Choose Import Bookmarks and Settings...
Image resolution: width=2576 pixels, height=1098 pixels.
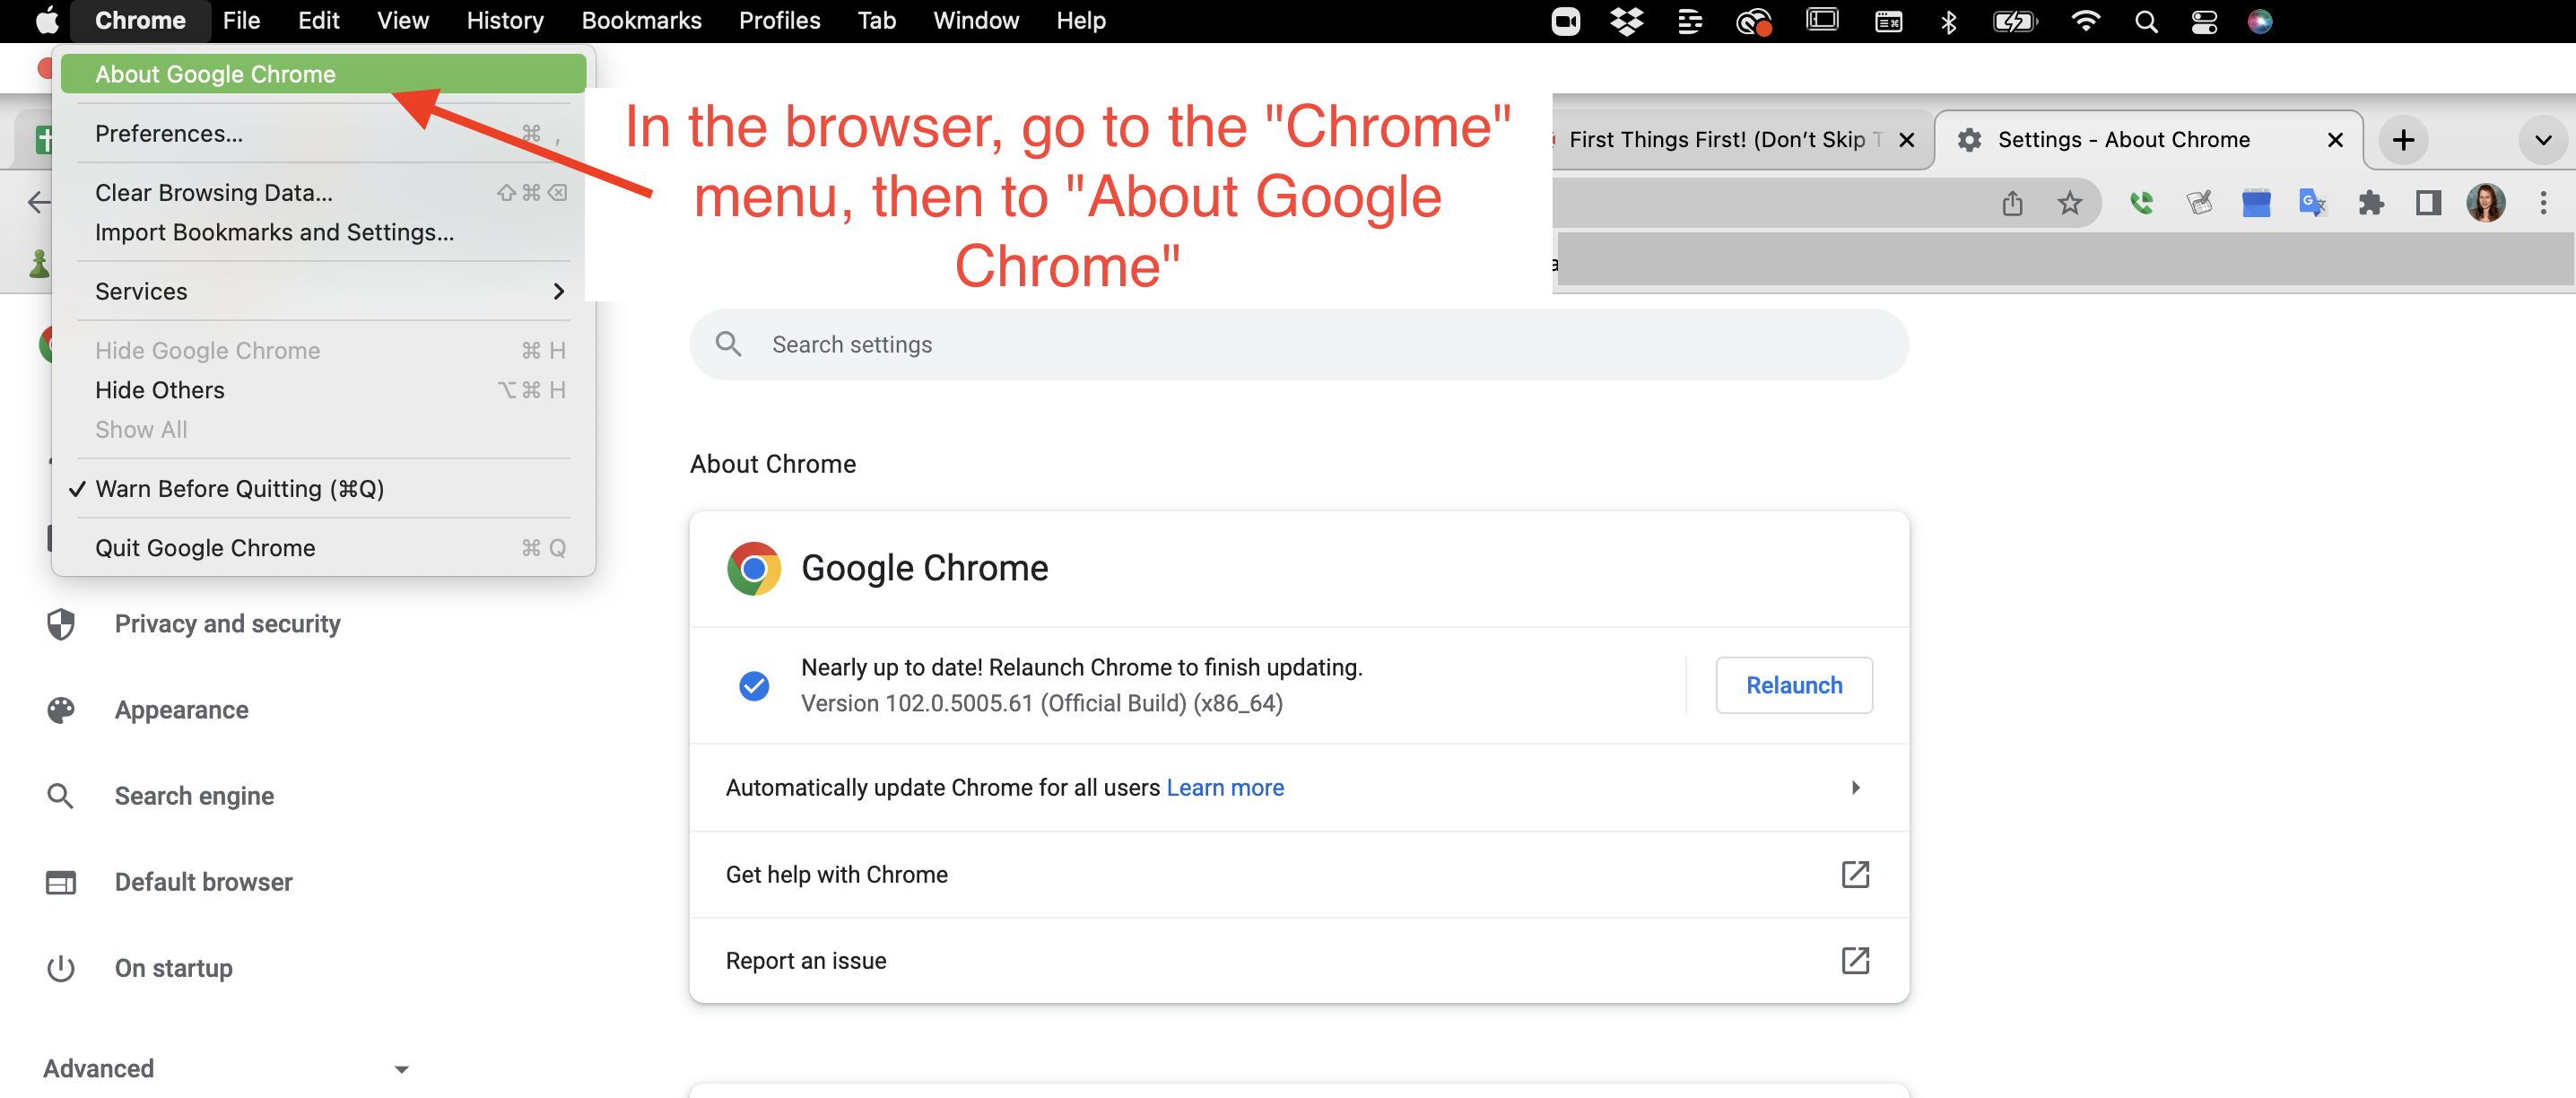(x=323, y=232)
